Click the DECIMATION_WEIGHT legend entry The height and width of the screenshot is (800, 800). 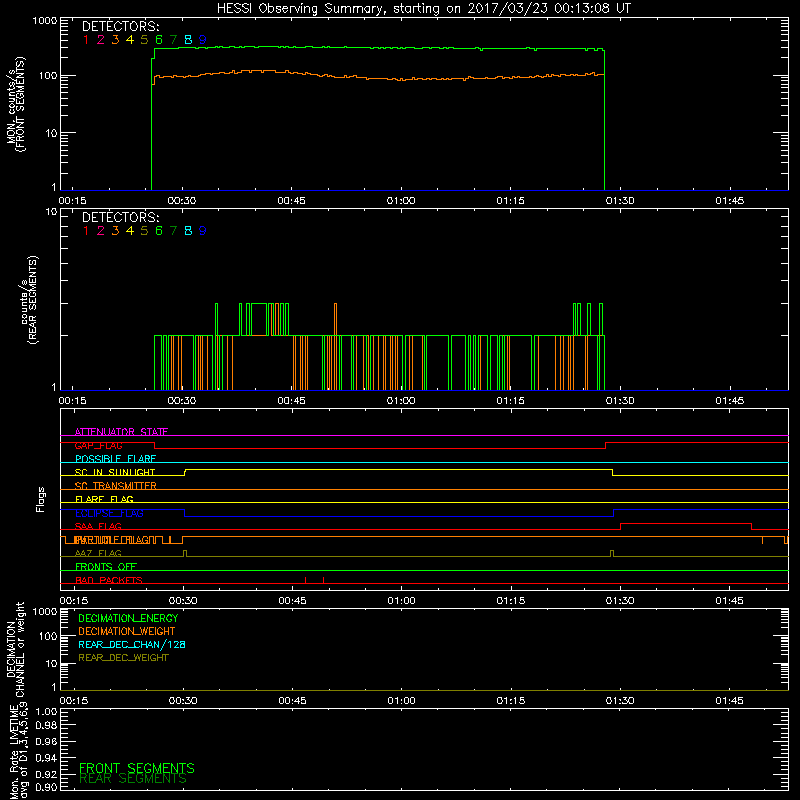point(127,631)
